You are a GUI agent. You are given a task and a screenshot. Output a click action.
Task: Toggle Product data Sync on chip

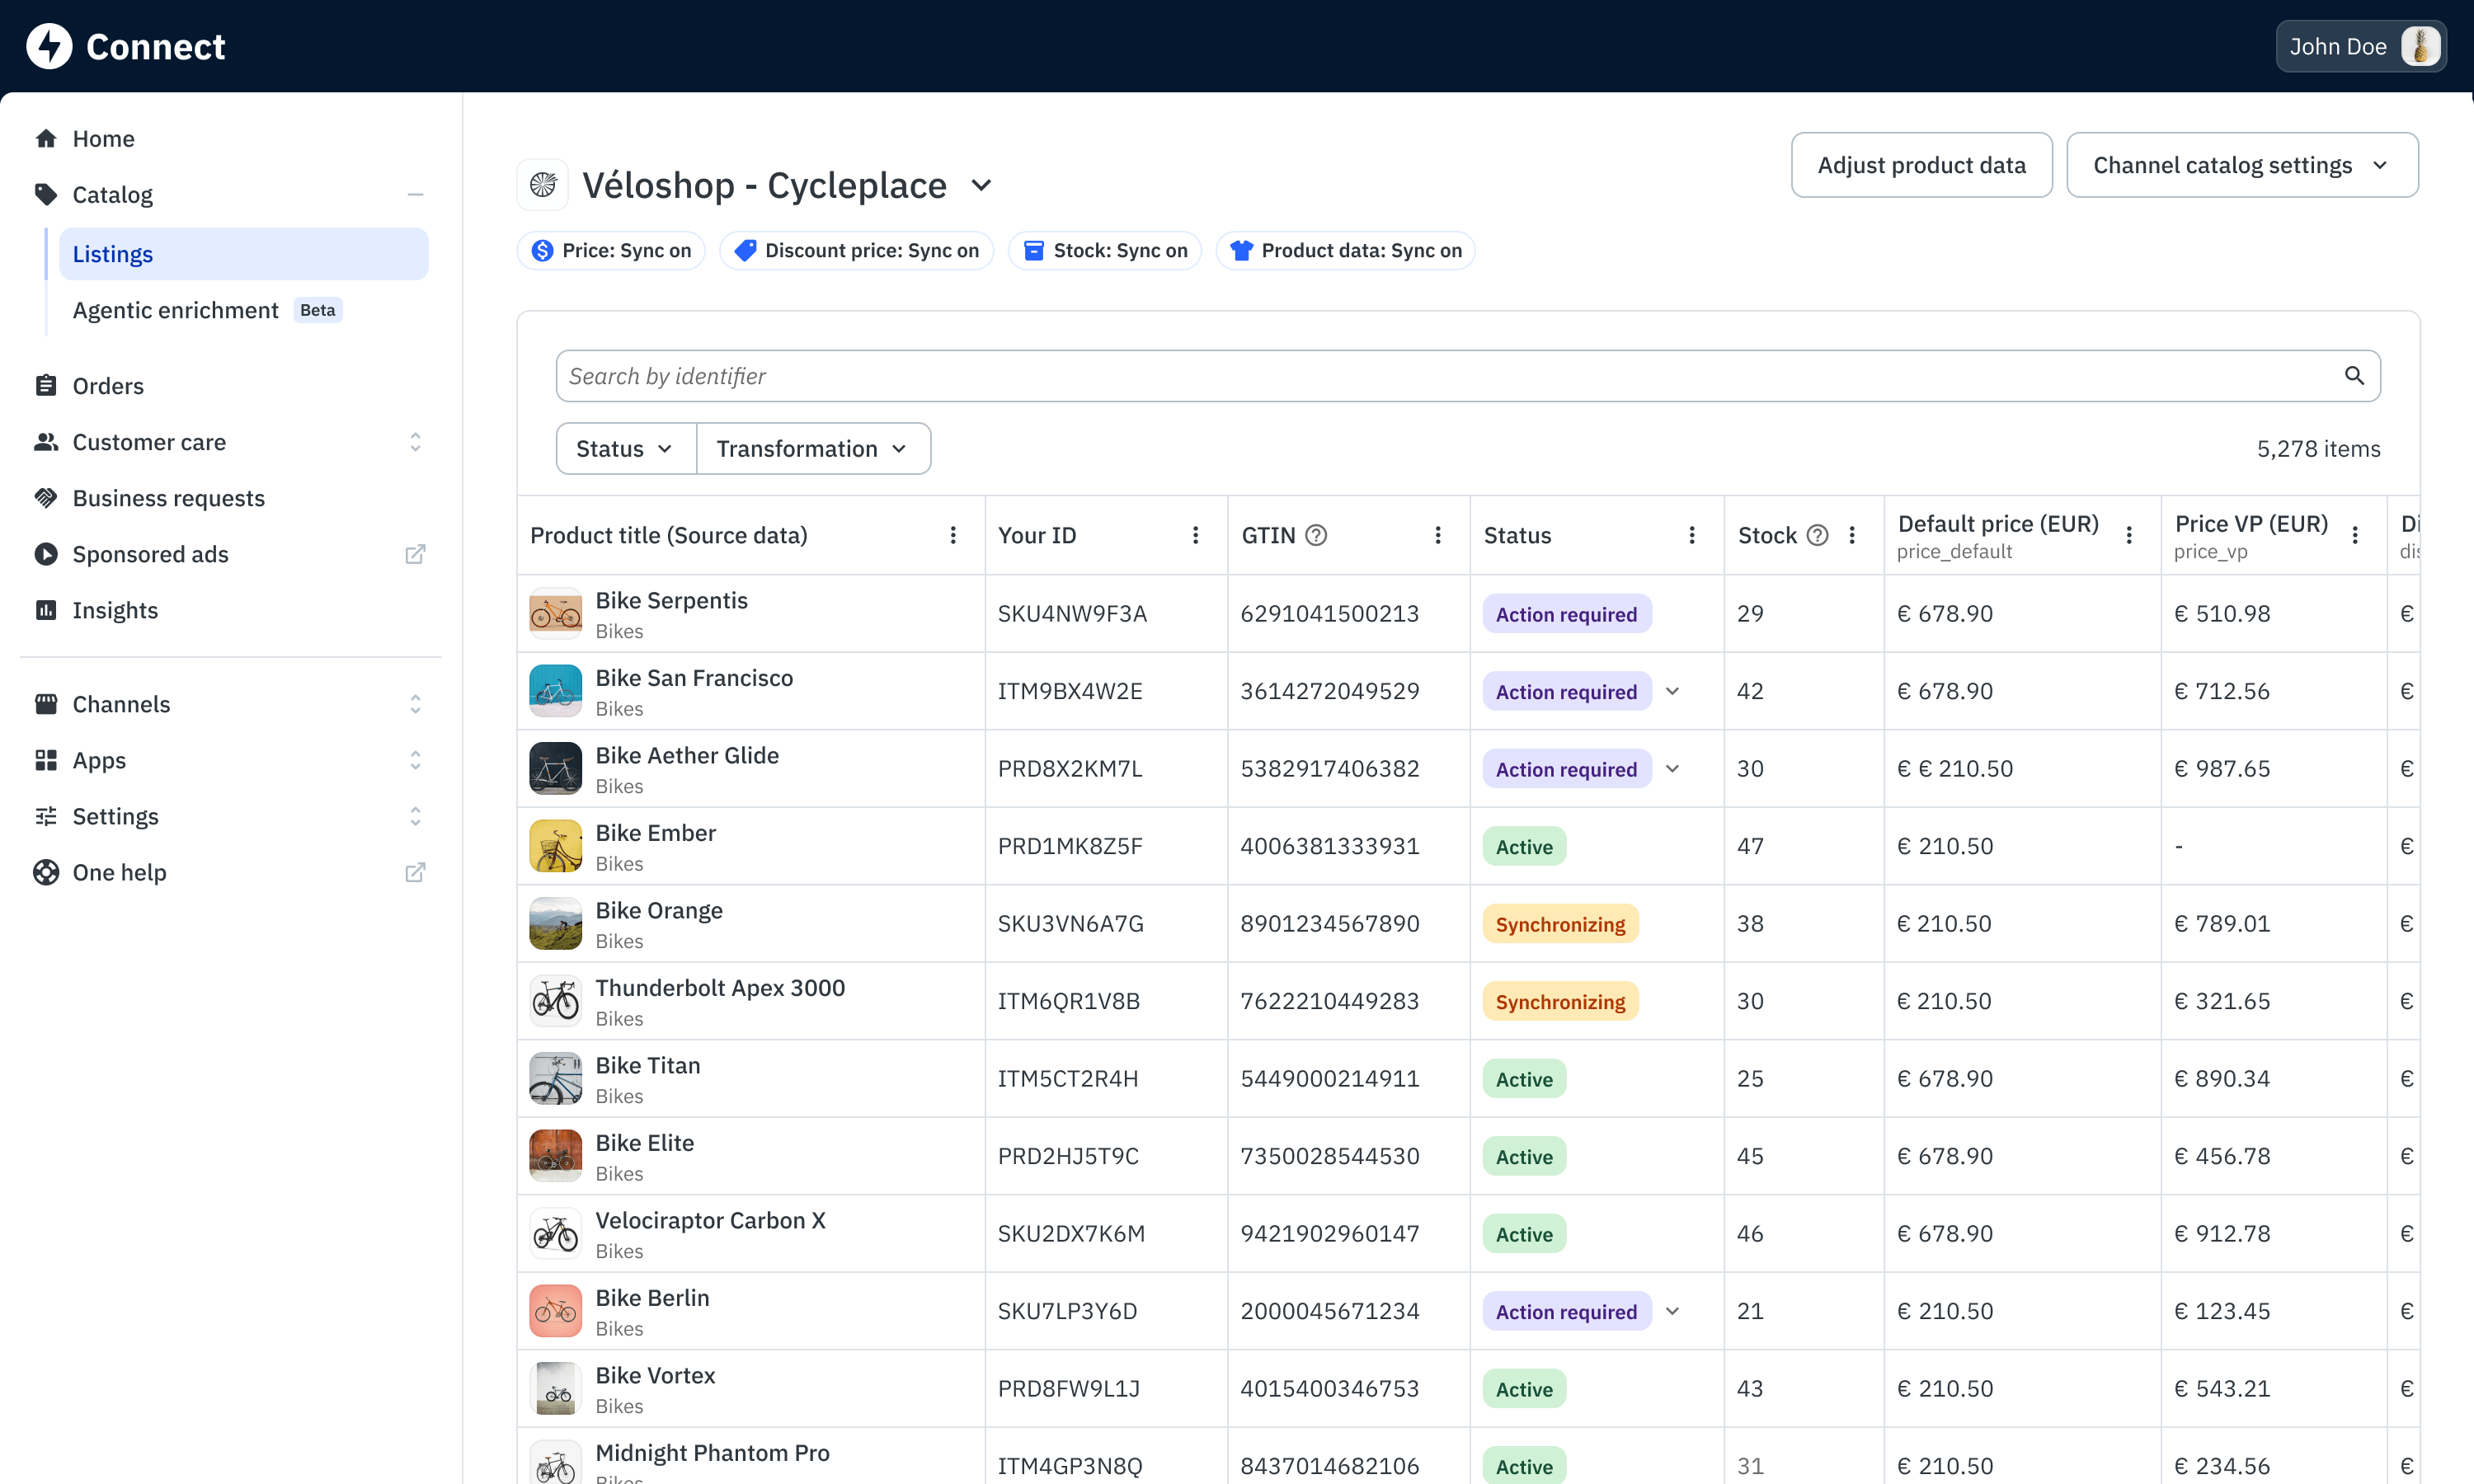tap(1345, 250)
